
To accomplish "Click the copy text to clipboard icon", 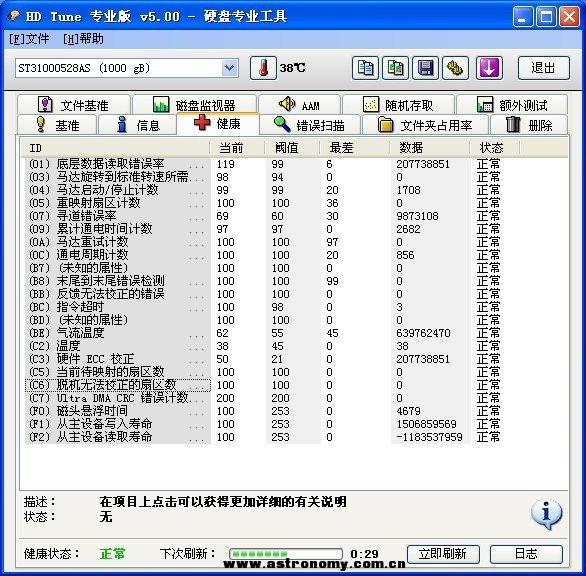I will (365, 68).
